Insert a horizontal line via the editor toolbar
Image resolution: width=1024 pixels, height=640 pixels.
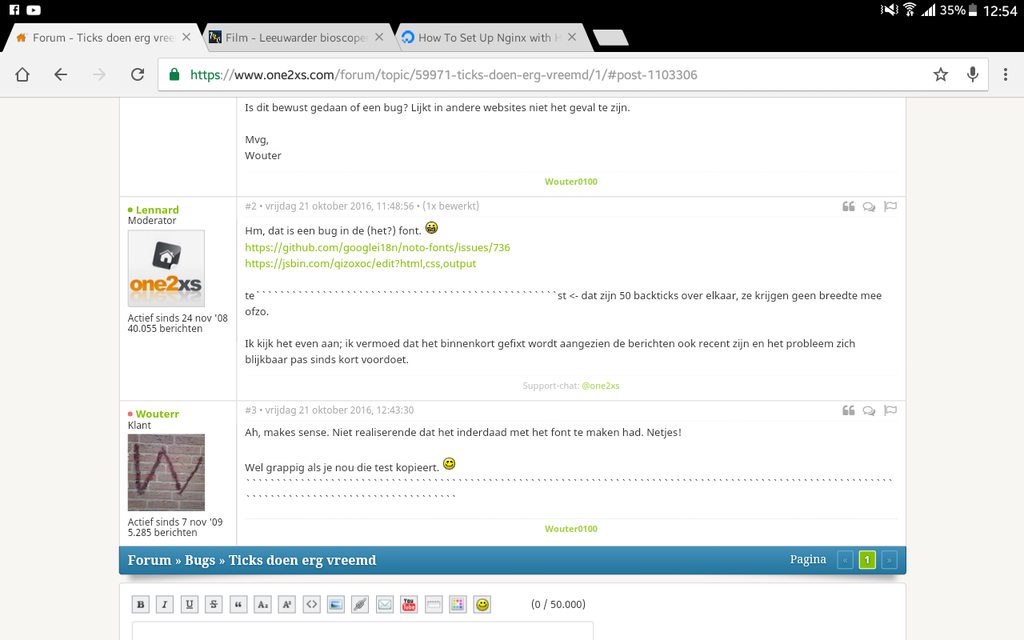coord(434,605)
